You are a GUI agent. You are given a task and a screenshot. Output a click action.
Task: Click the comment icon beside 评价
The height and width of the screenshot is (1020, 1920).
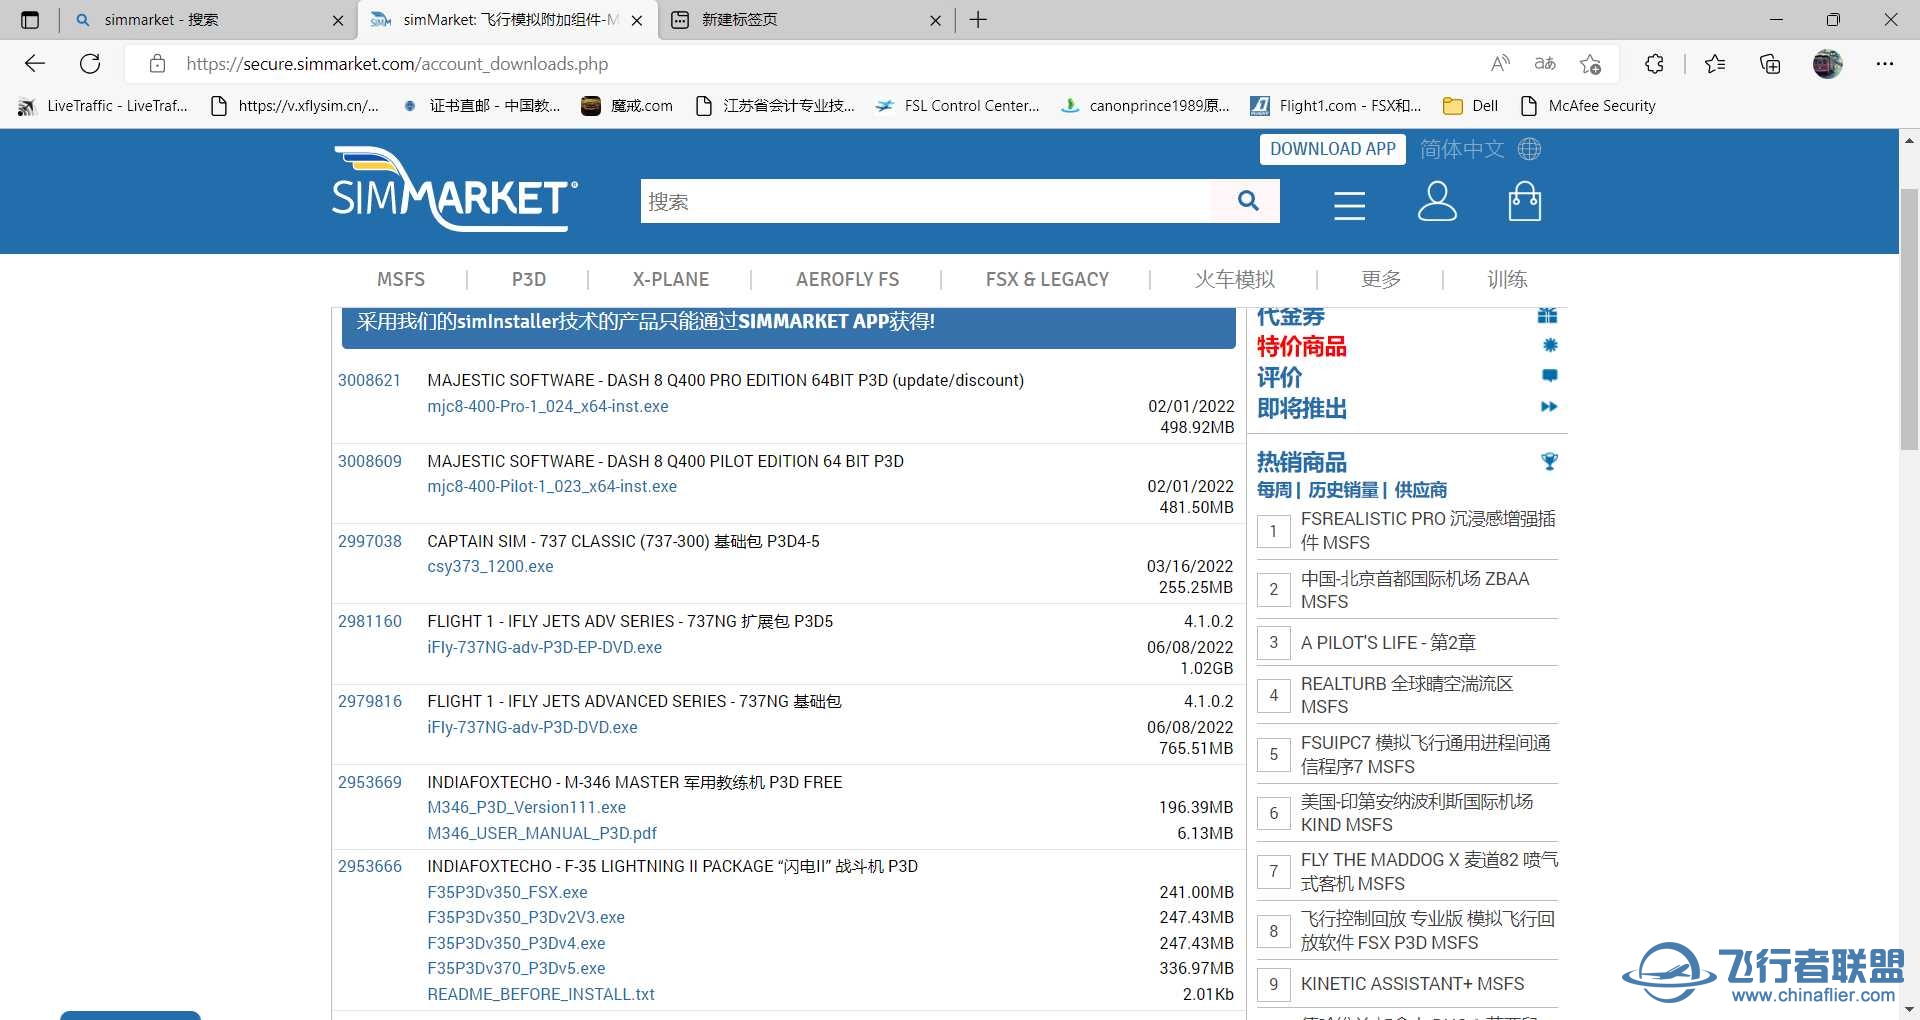point(1549,376)
